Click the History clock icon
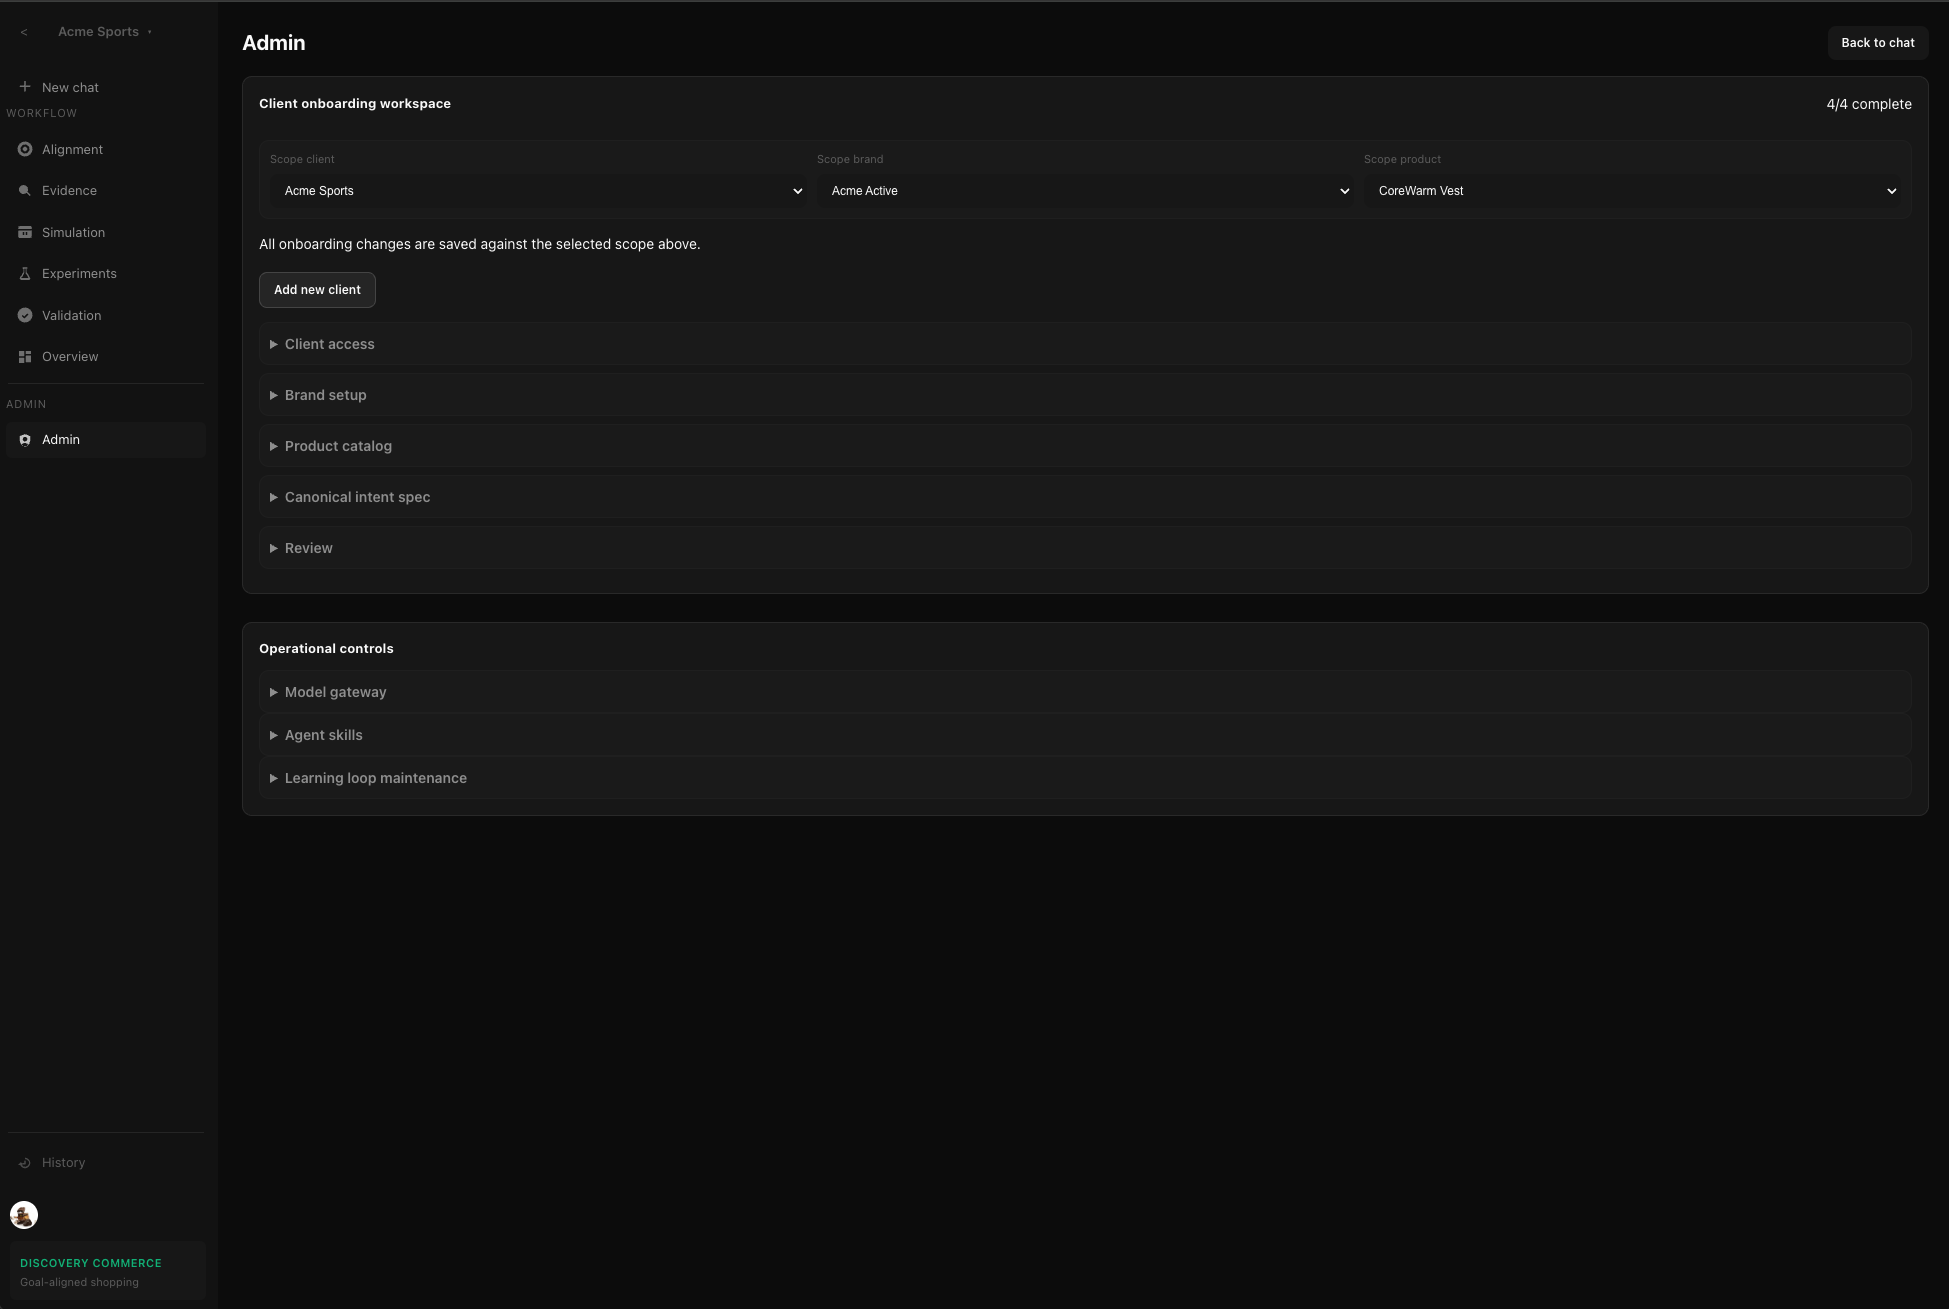1949x1309 pixels. click(25, 1162)
